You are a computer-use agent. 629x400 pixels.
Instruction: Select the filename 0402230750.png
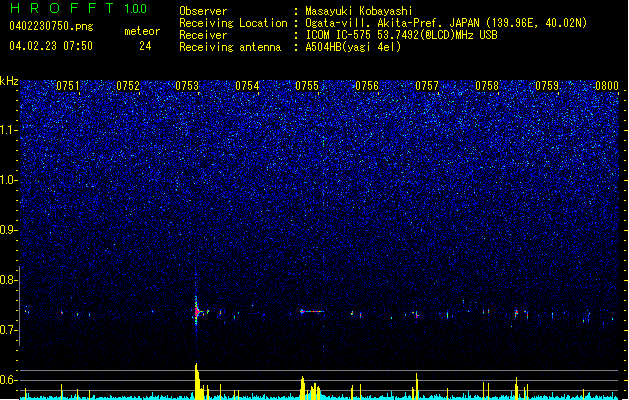(51, 26)
